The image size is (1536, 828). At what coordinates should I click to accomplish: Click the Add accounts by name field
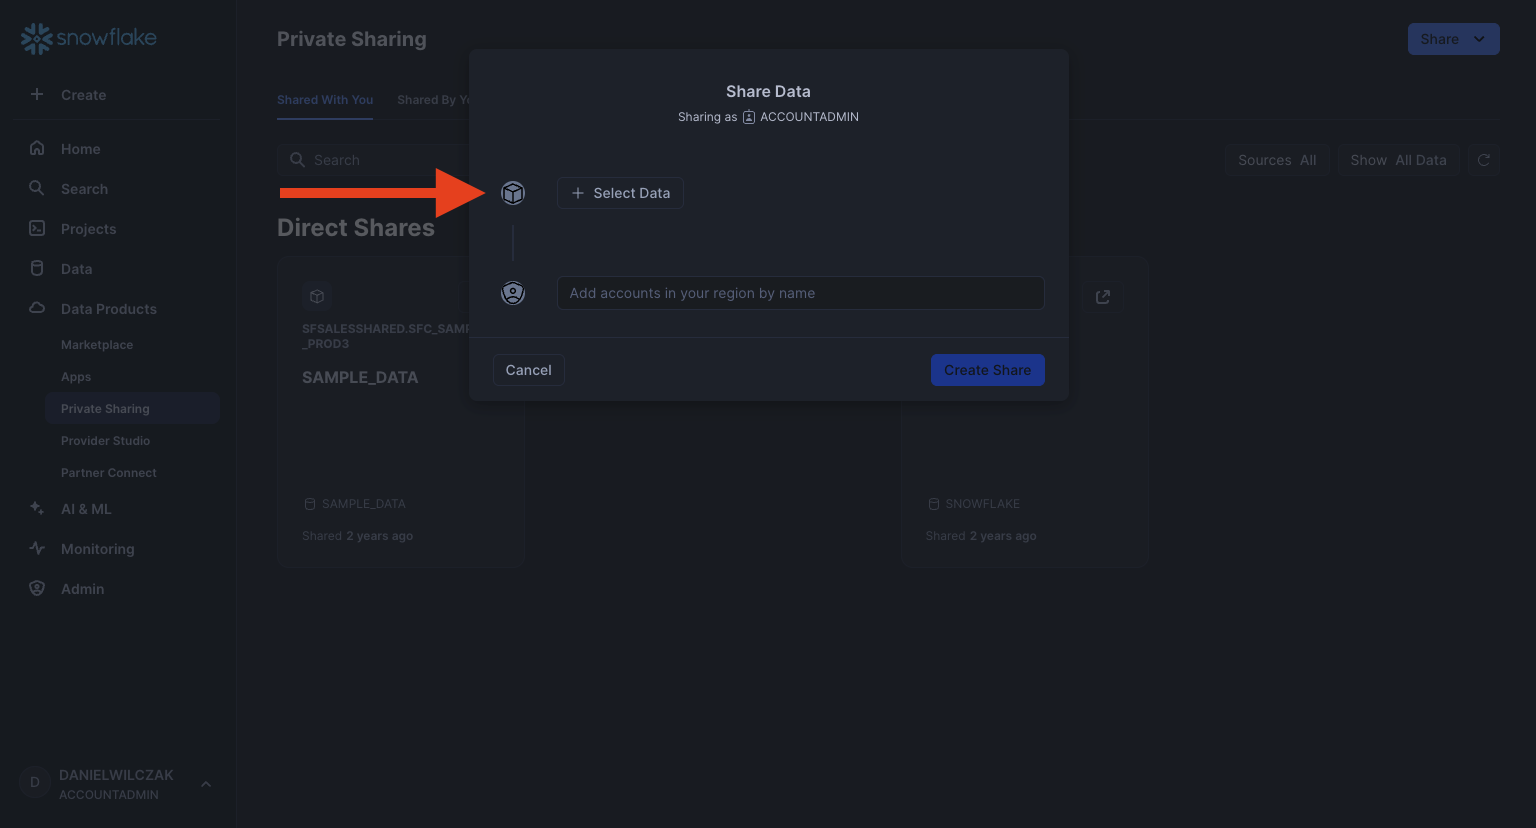pos(800,293)
